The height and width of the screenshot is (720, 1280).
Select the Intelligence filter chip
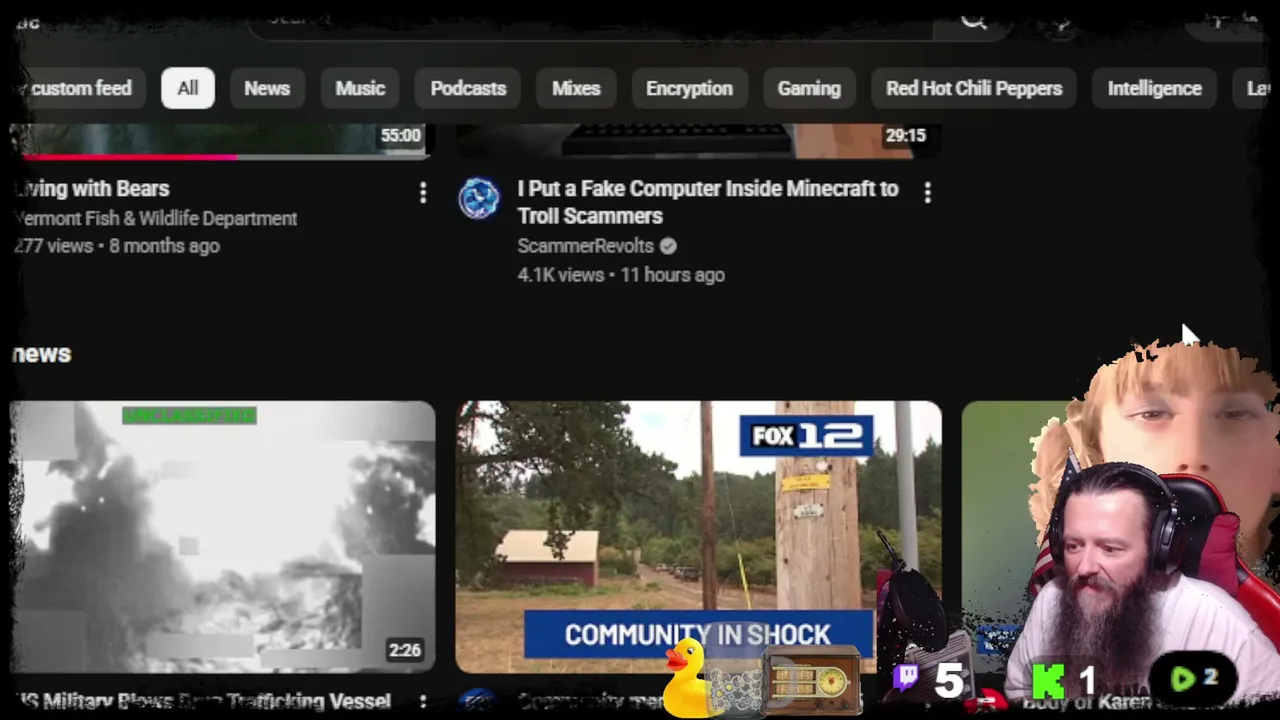[x=1155, y=88]
